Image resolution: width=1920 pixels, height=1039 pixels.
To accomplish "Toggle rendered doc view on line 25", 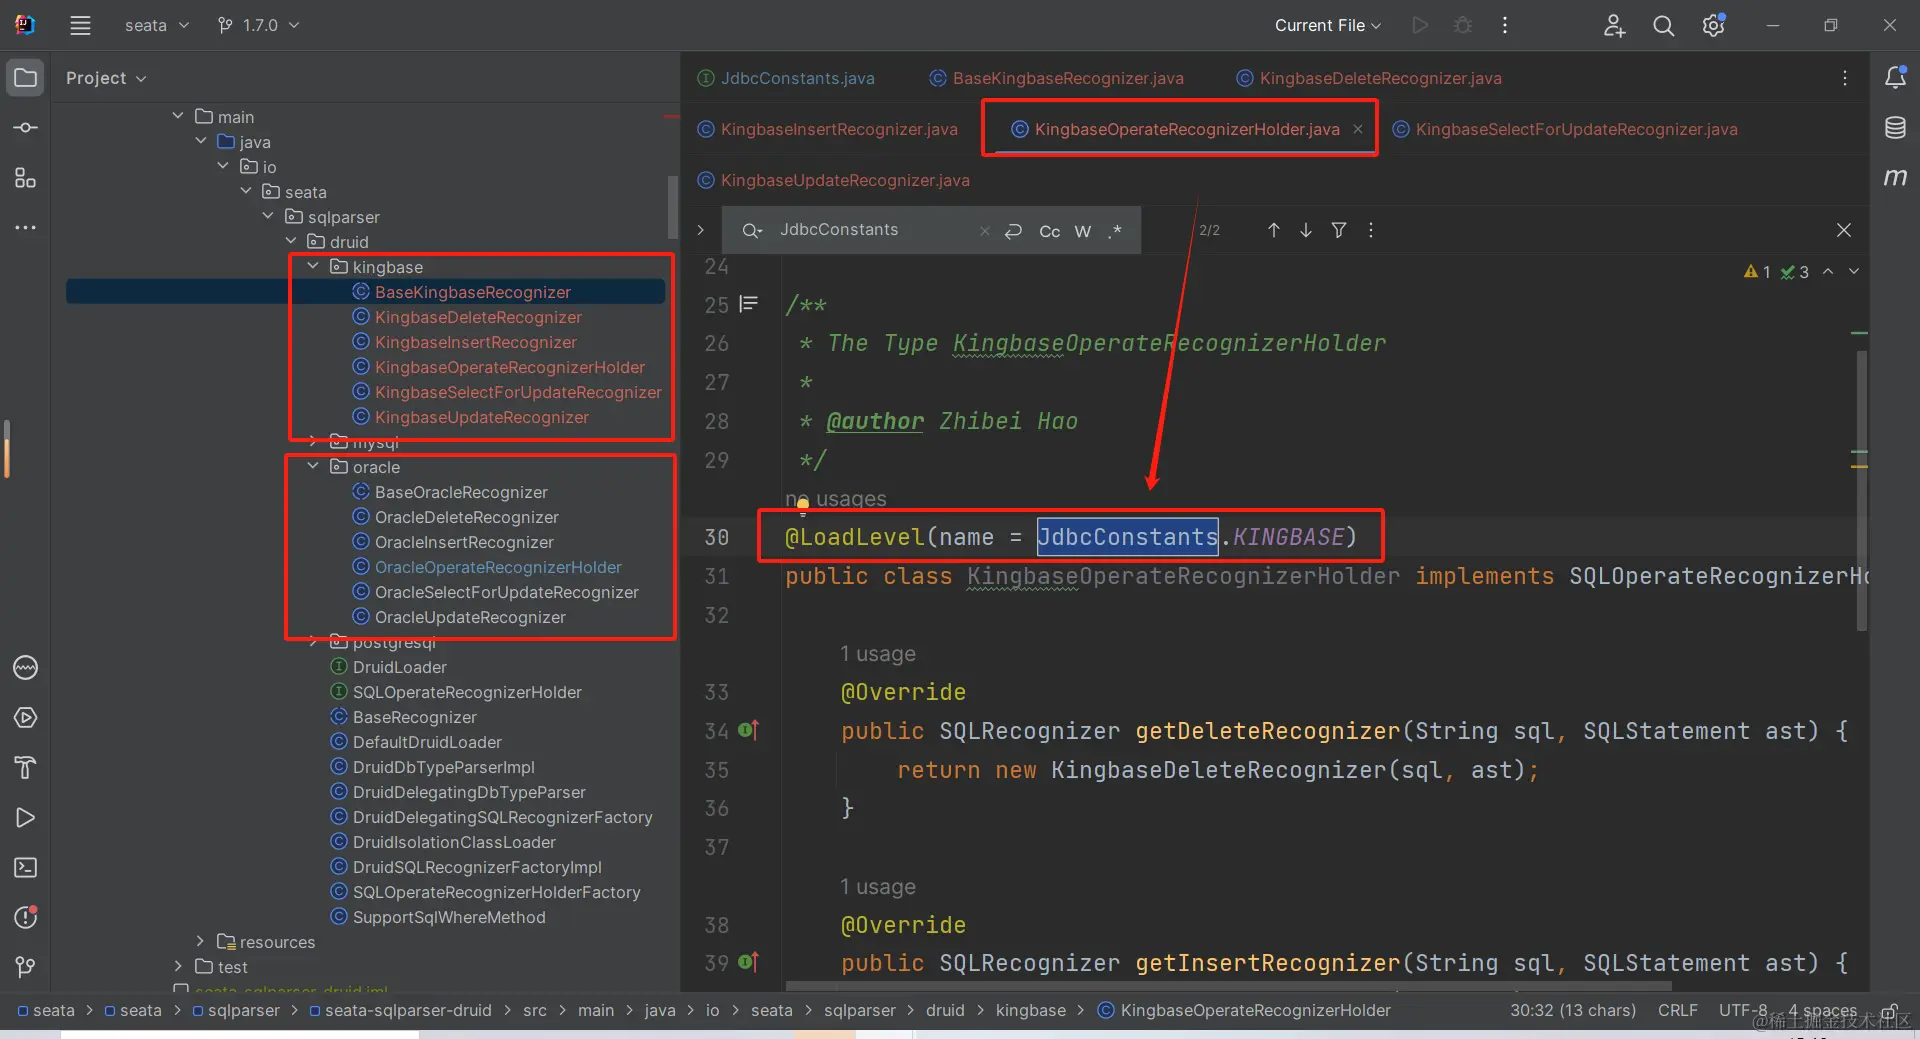I will [x=748, y=304].
